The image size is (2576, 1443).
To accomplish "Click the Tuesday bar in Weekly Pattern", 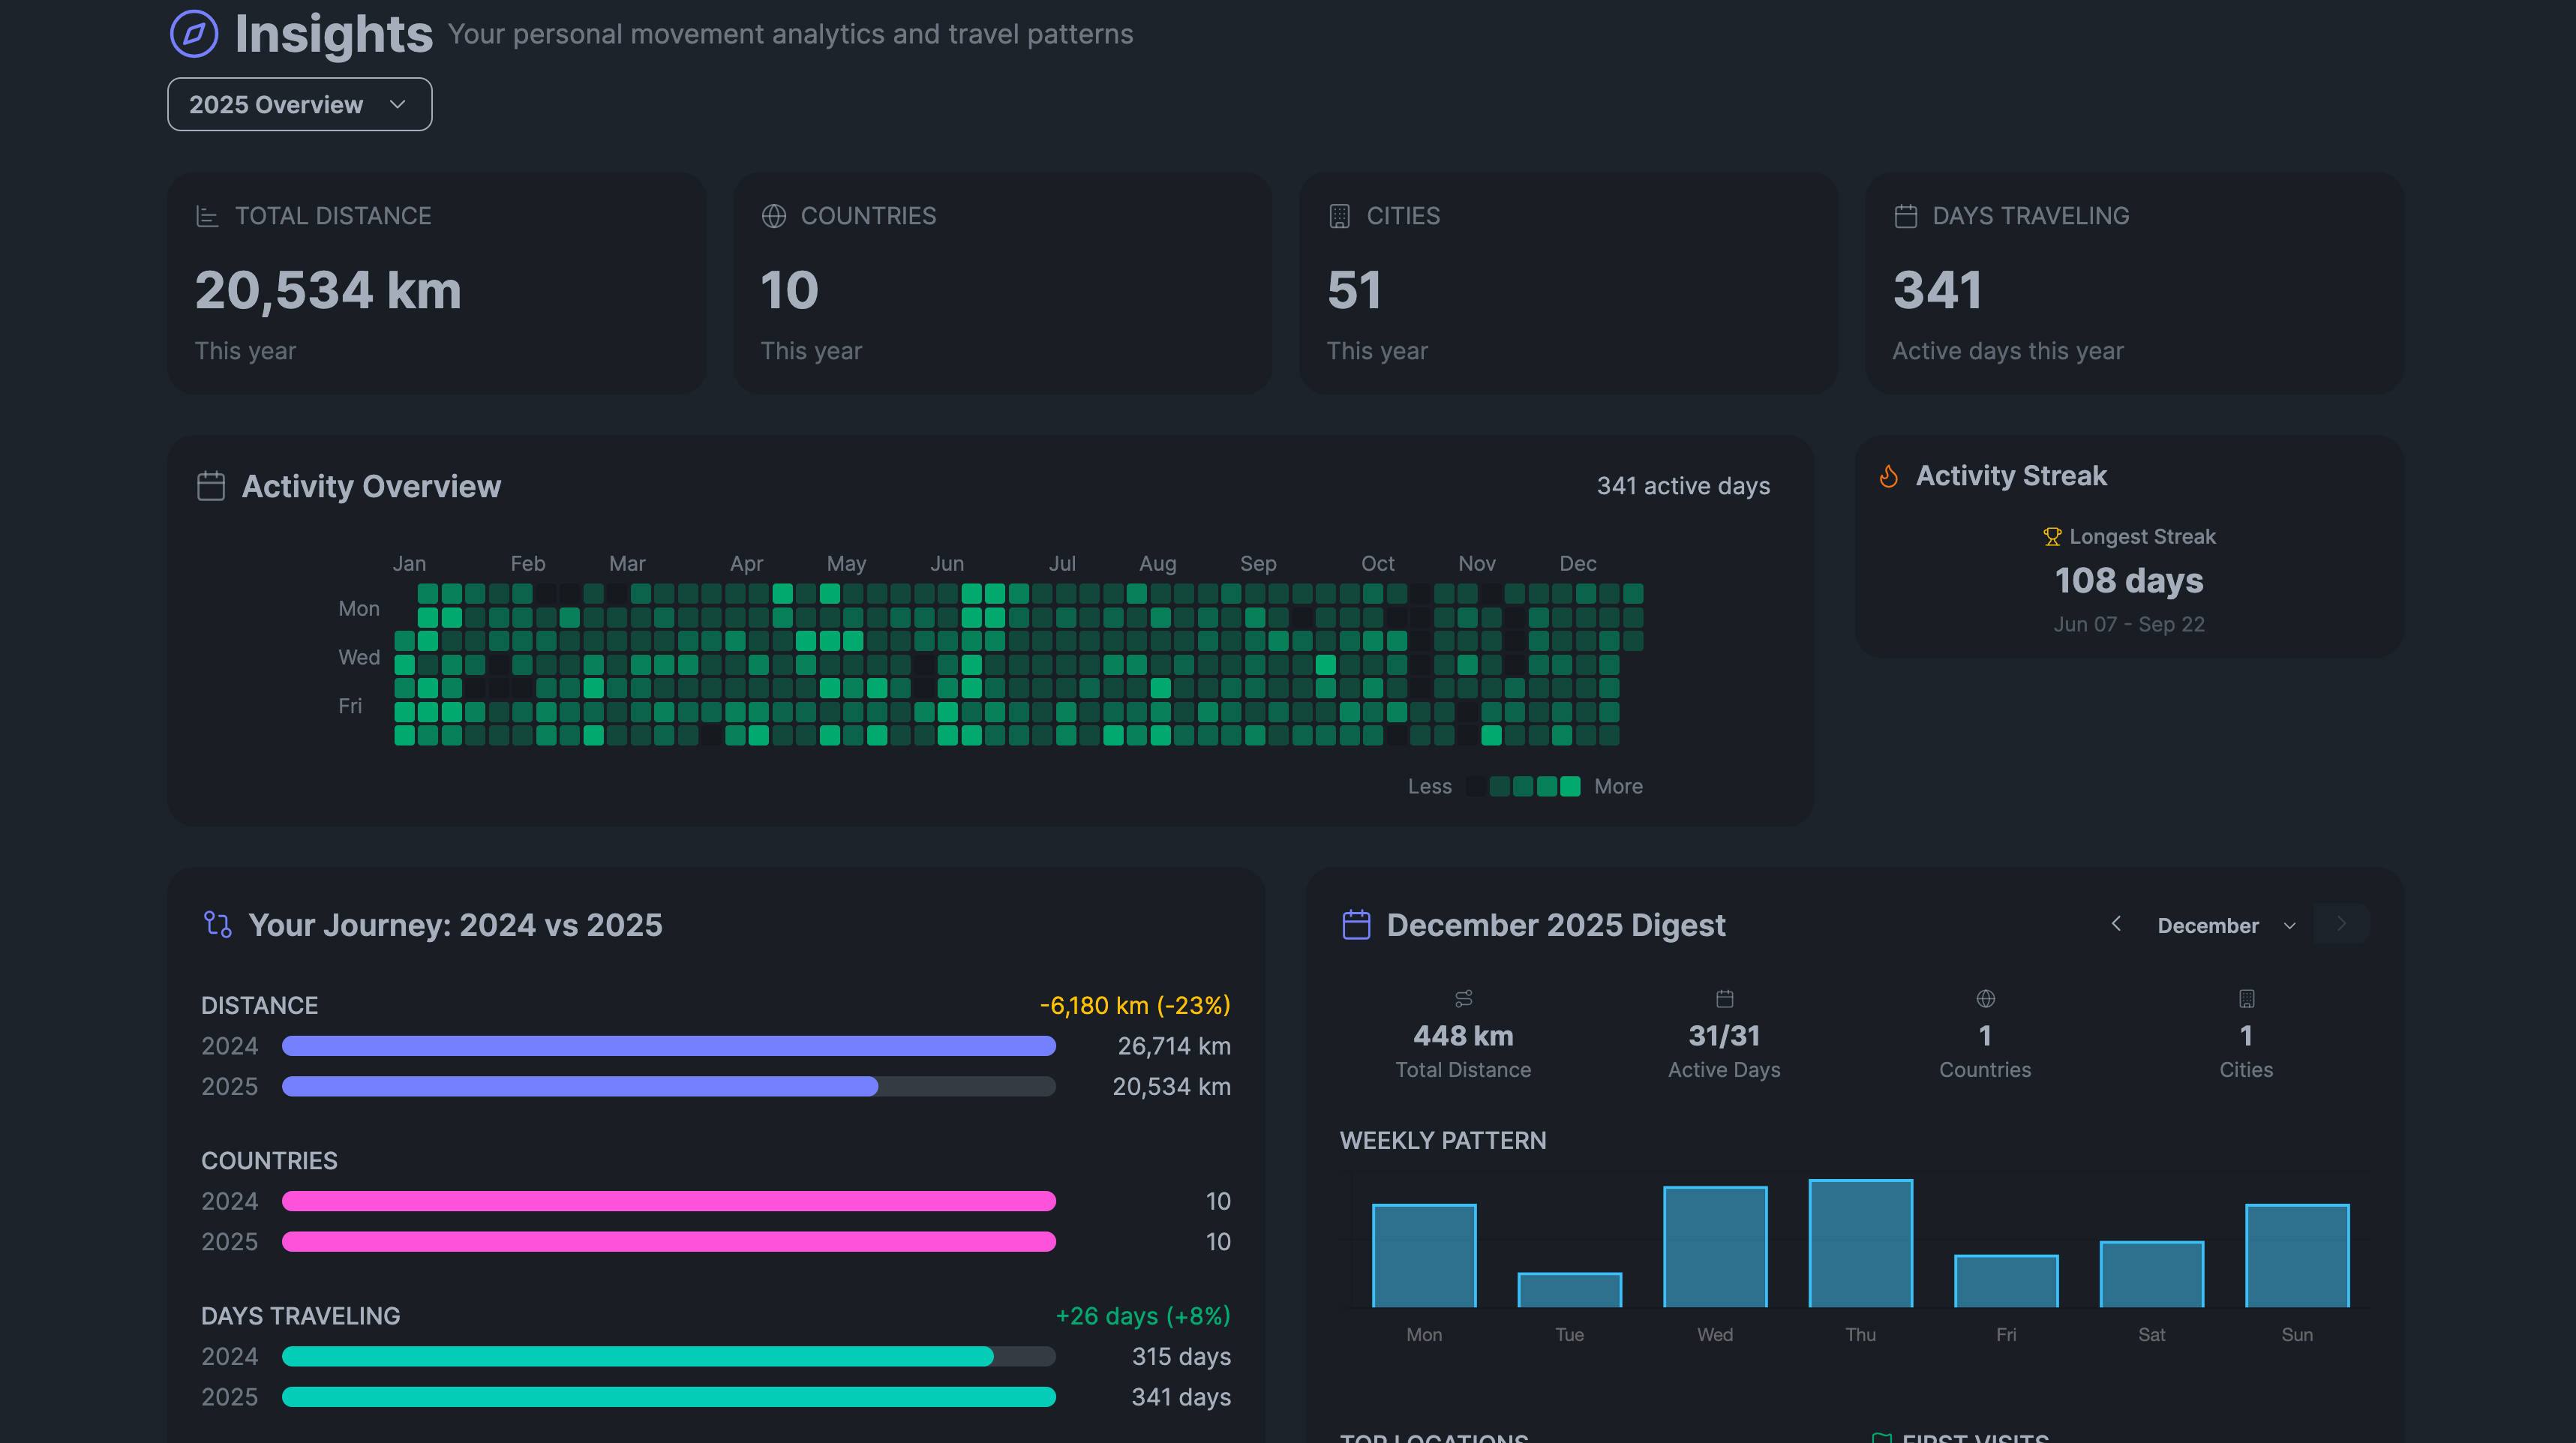I will pyautogui.click(x=1569, y=1289).
